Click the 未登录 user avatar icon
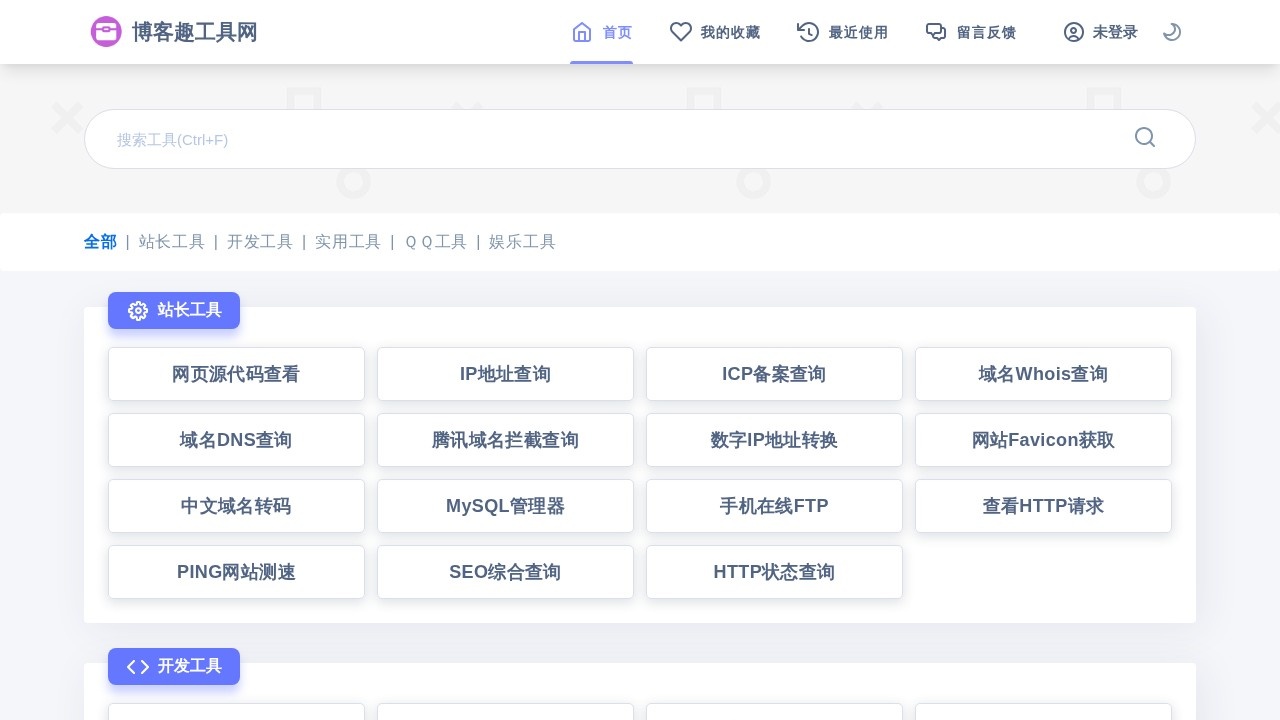The width and height of the screenshot is (1280, 720). click(x=1074, y=32)
